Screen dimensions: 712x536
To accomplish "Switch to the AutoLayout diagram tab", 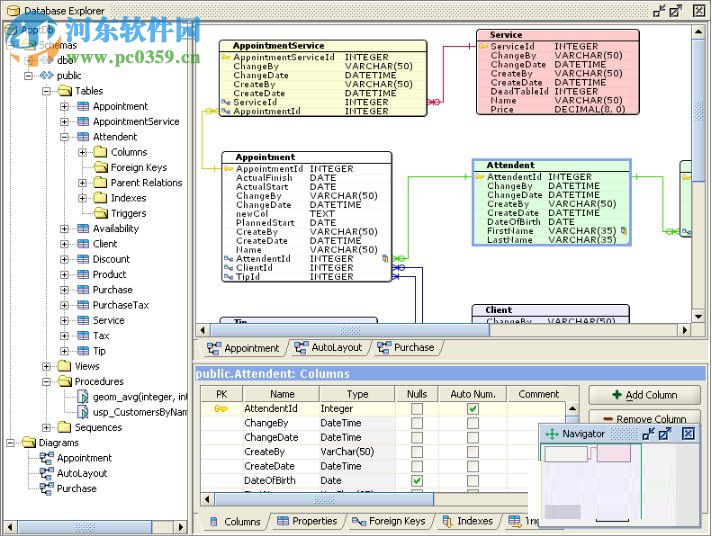I will [329, 348].
